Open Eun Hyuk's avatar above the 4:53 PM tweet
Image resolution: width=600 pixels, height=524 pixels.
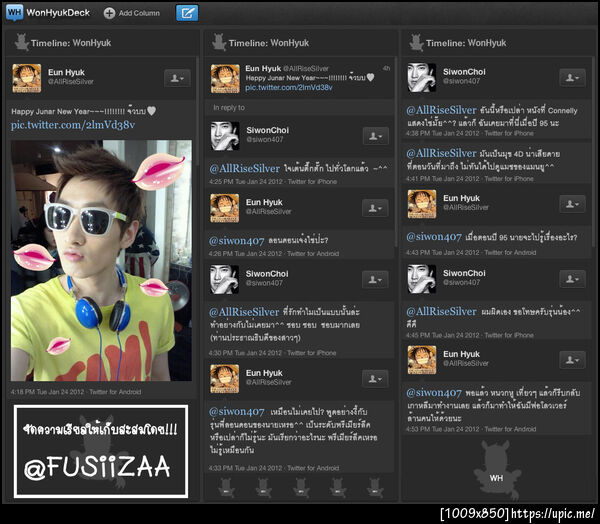coord(422,360)
